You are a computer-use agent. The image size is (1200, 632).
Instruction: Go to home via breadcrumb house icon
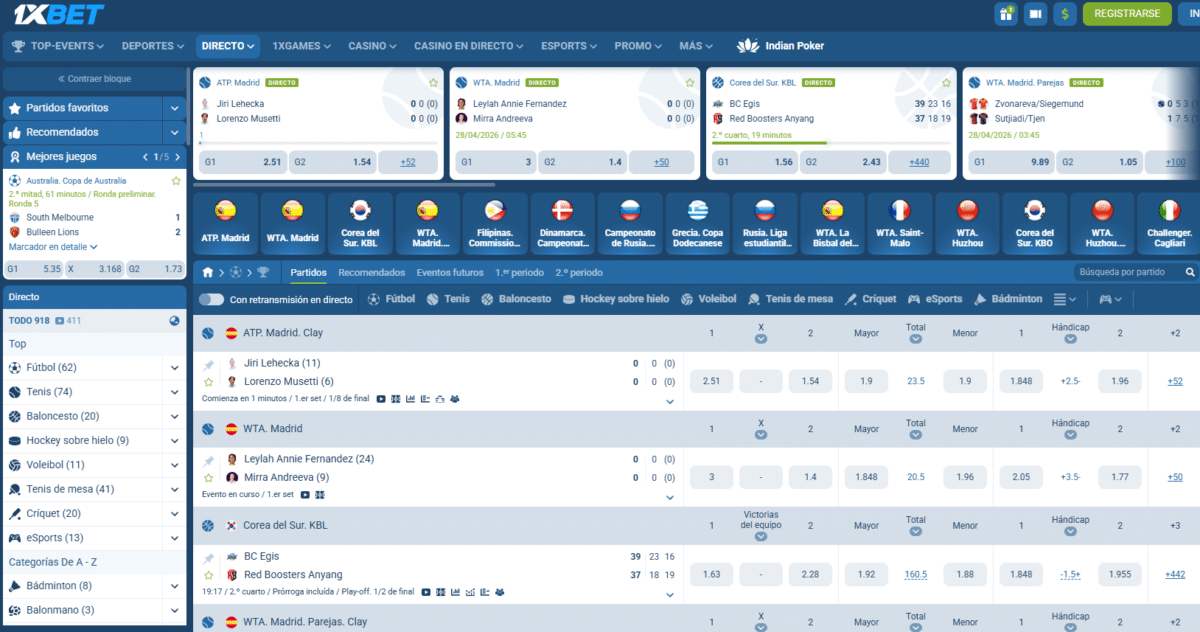[x=206, y=272]
